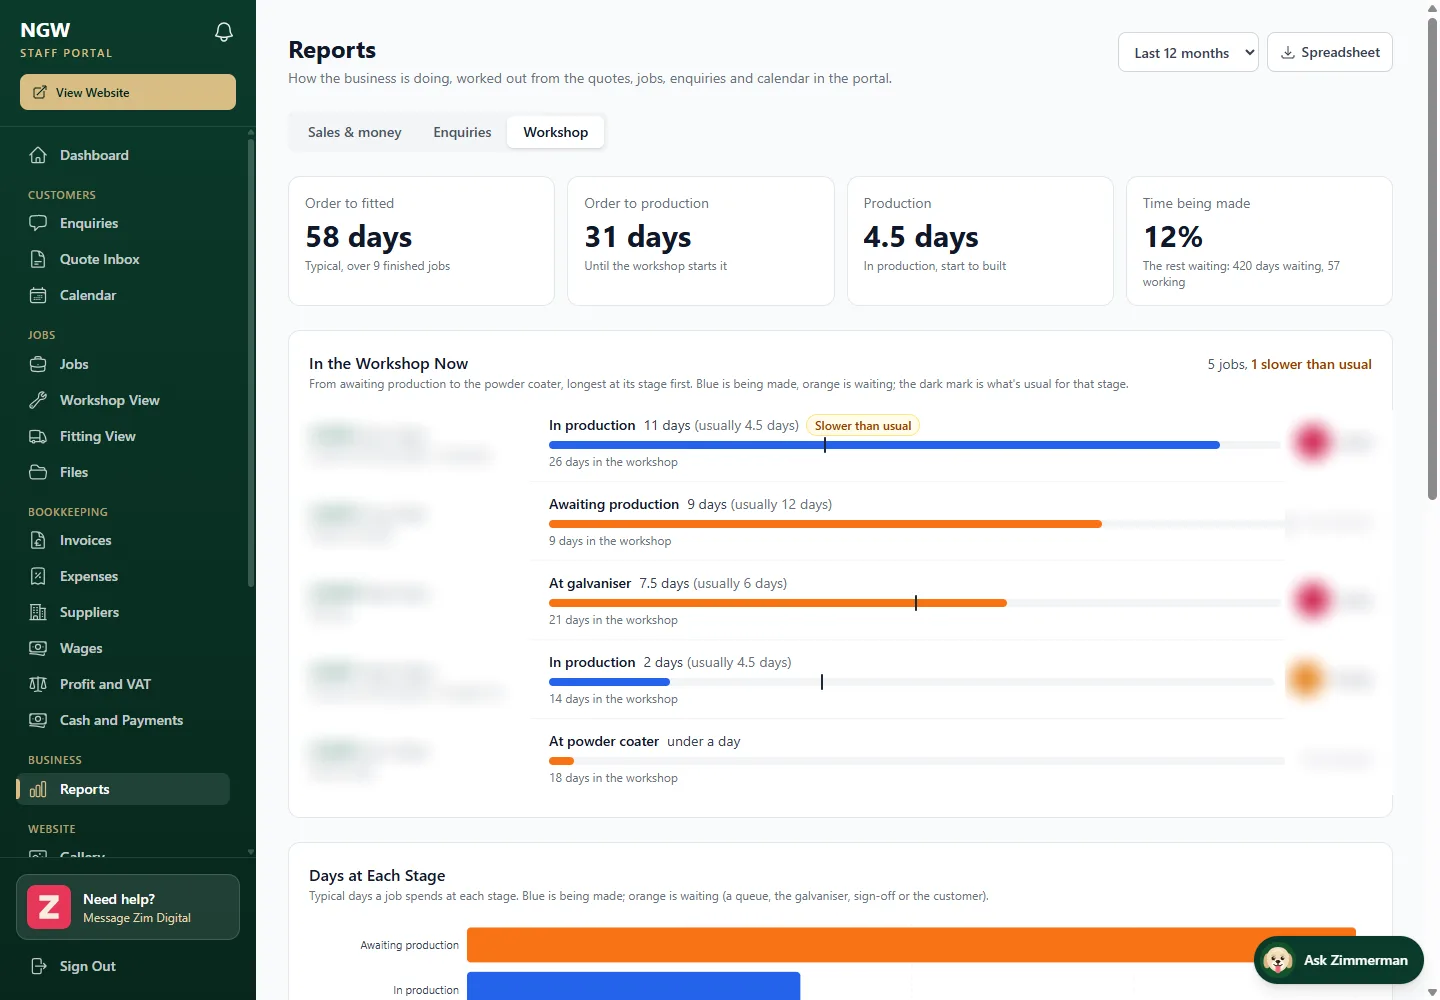Click the At powder coater row label
Viewport: 1440px width, 1000px height.
[x=604, y=742]
